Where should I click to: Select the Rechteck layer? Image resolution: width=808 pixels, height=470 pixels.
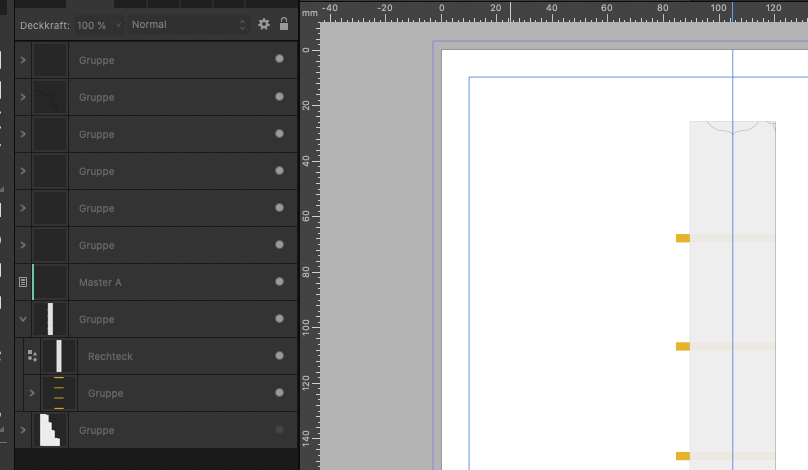[161, 357]
